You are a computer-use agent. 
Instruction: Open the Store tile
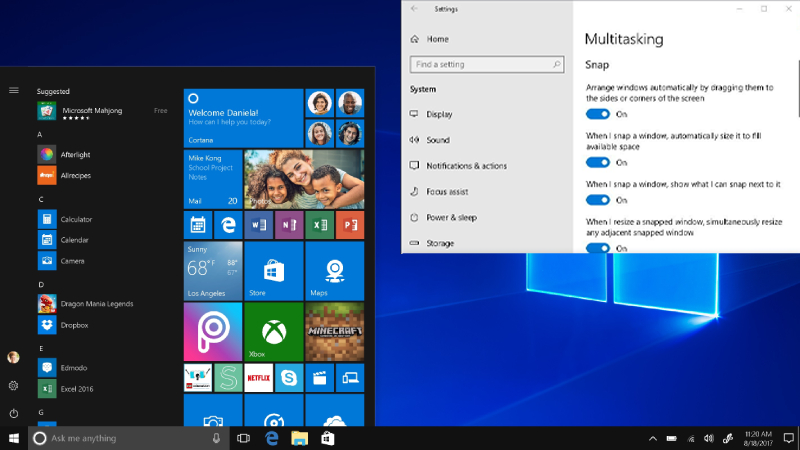pyautogui.click(x=274, y=271)
